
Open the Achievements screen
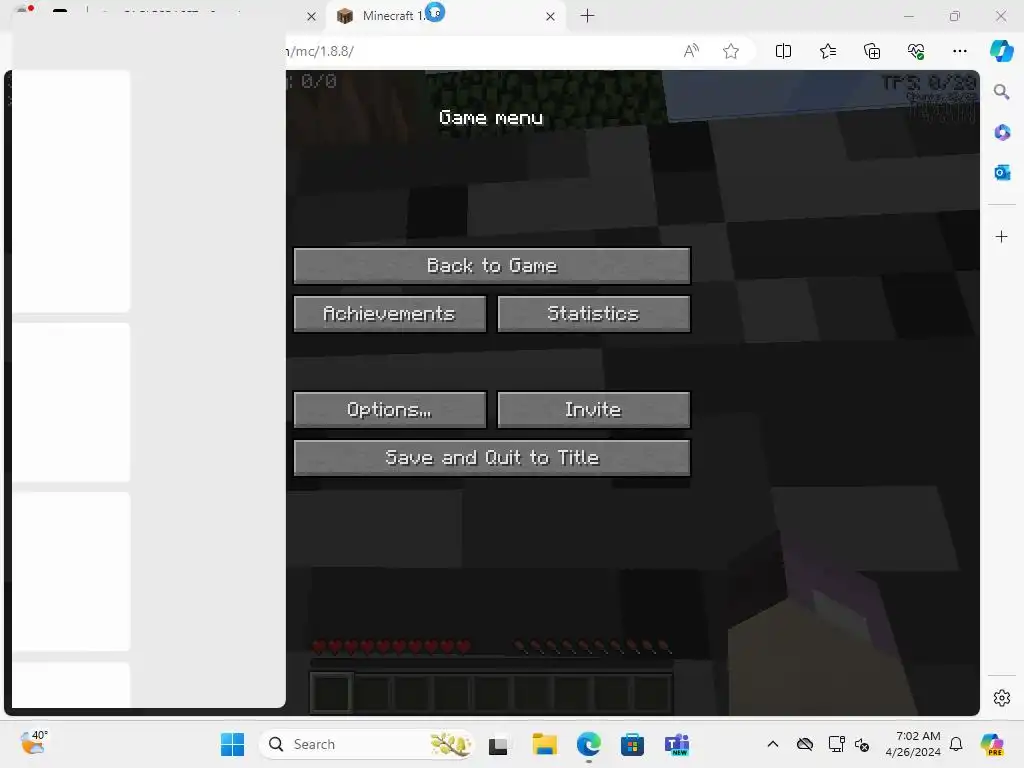click(390, 313)
